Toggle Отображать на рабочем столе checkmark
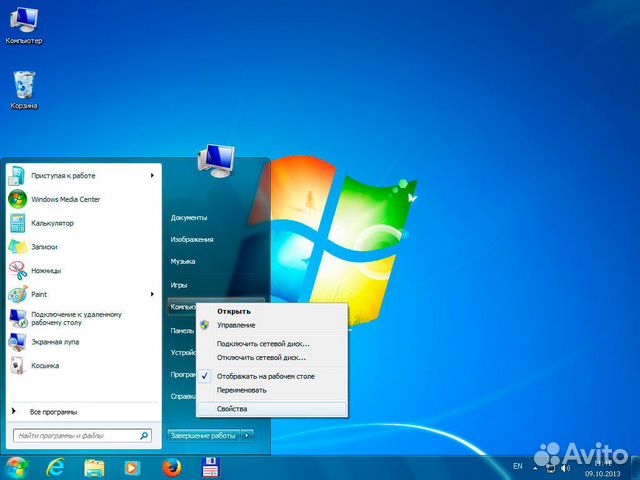 [204, 376]
